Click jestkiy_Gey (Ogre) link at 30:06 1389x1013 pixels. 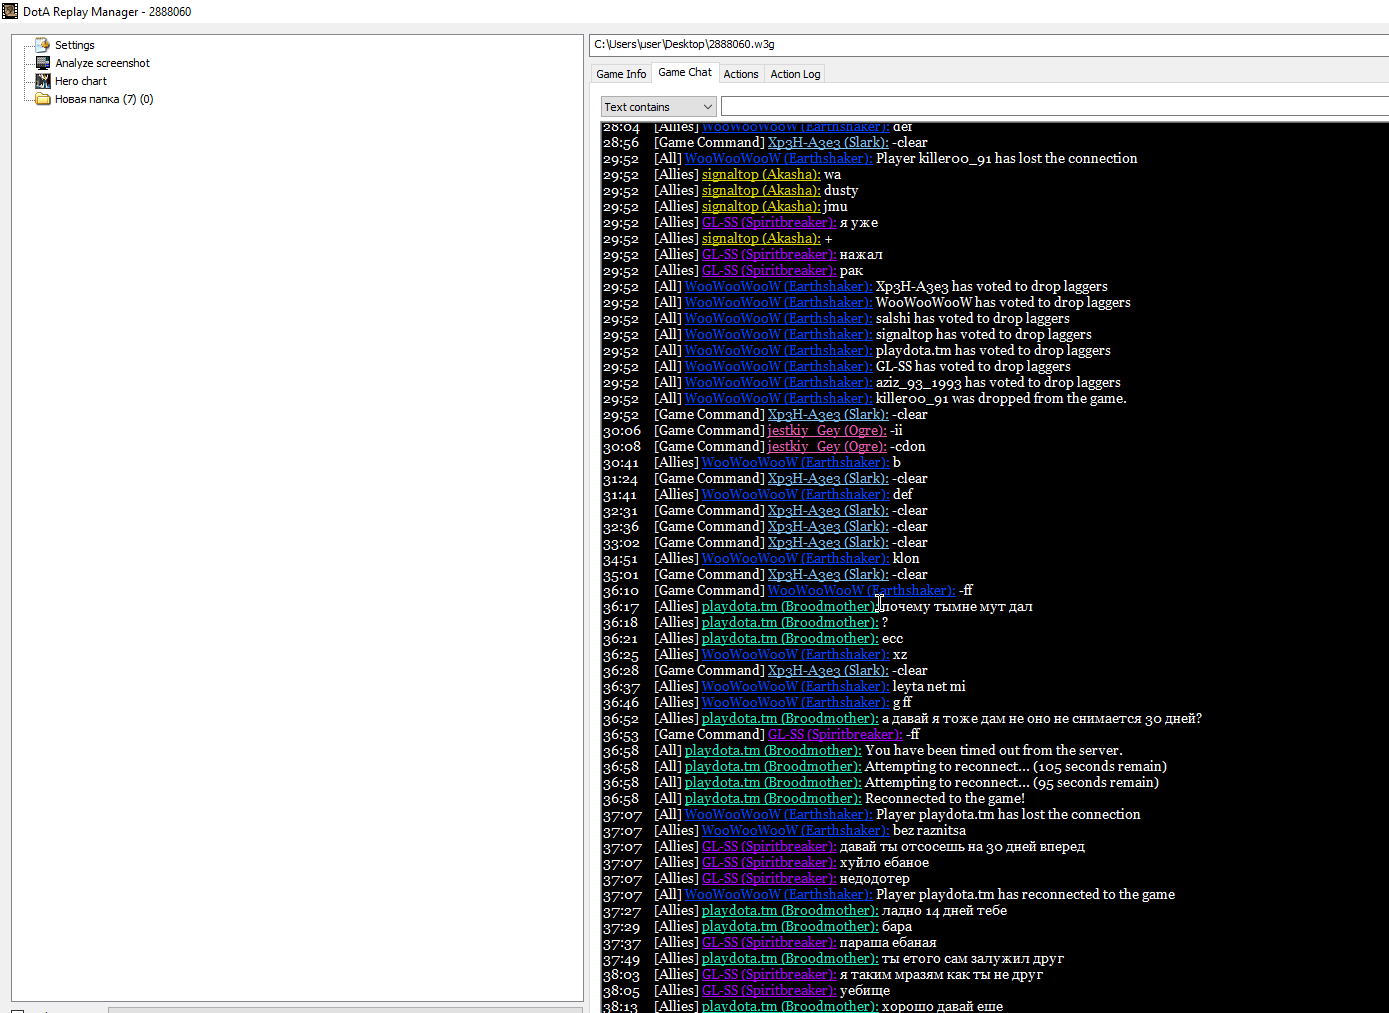pos(827,430)
